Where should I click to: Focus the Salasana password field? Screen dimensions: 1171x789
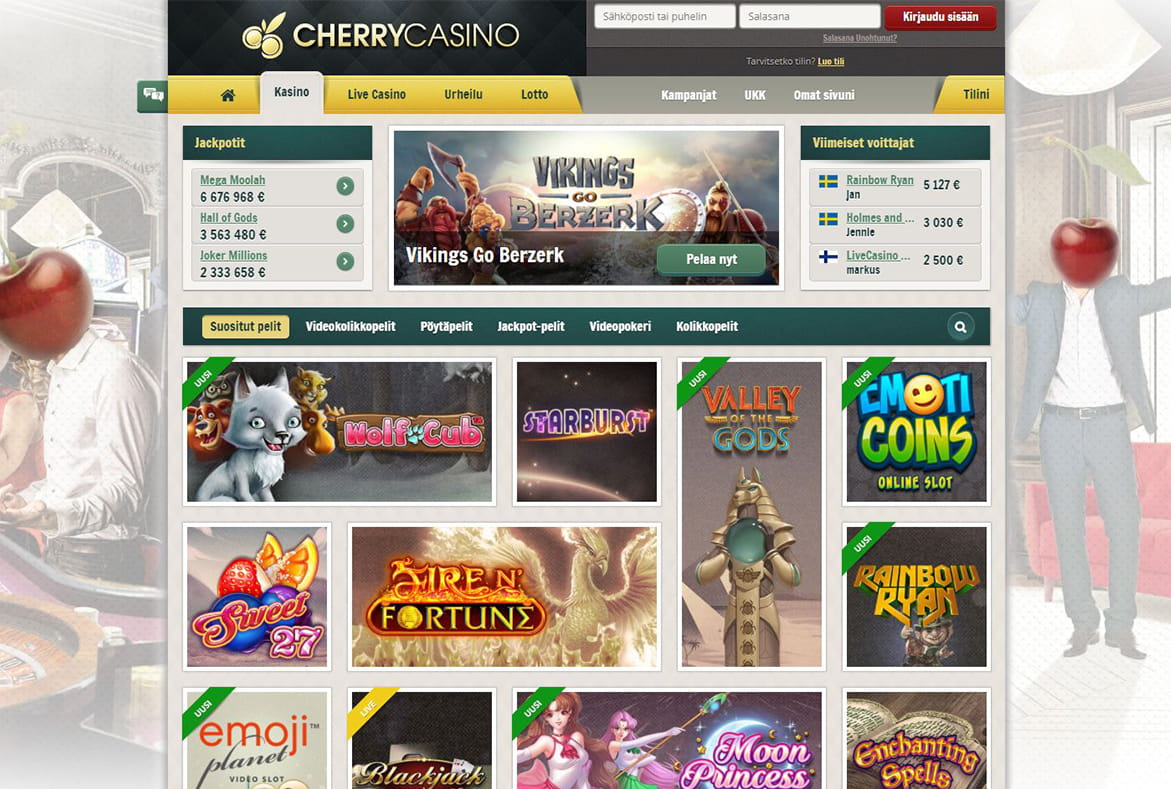pos(810,16)
